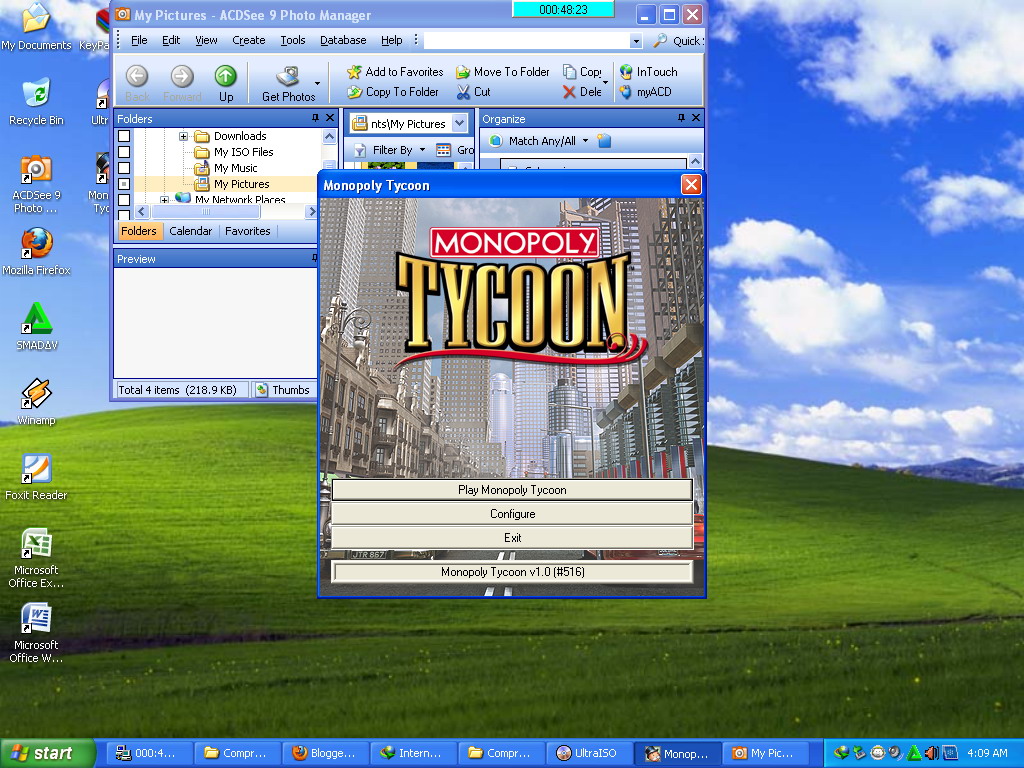Tick the checkbox beside My Music
1024x768 pixels.
point(124,168)
